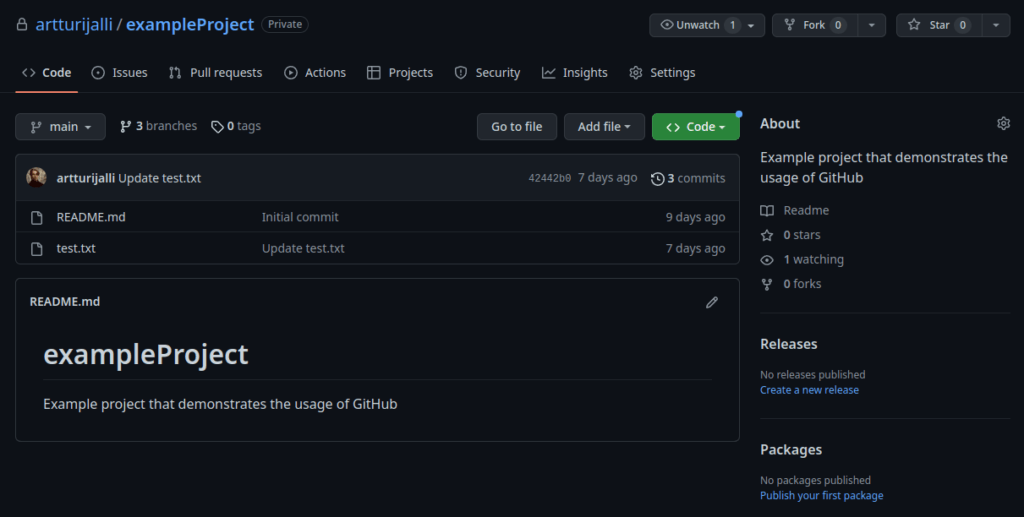Open the Packages heading link
The width and height of the screenshot is (1024, 517).
click(791, 450)
